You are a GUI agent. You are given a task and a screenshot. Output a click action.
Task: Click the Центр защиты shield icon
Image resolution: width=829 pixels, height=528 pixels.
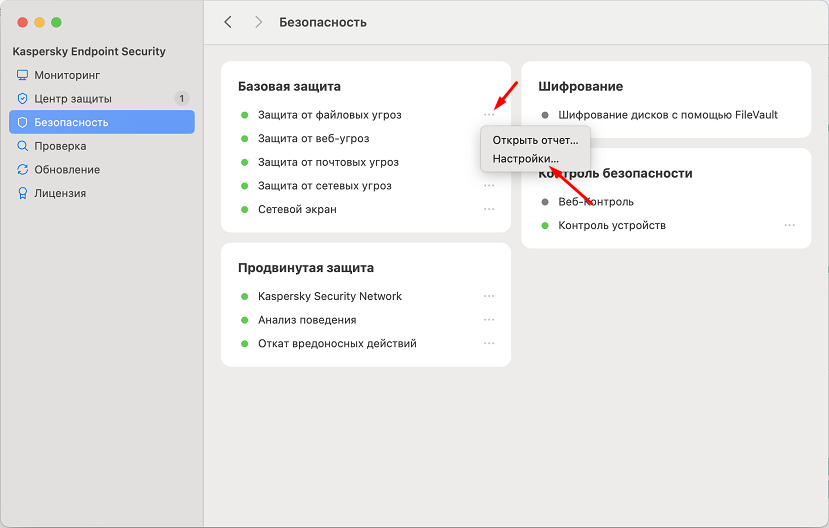pyautogui.click(x=23, y=99)
